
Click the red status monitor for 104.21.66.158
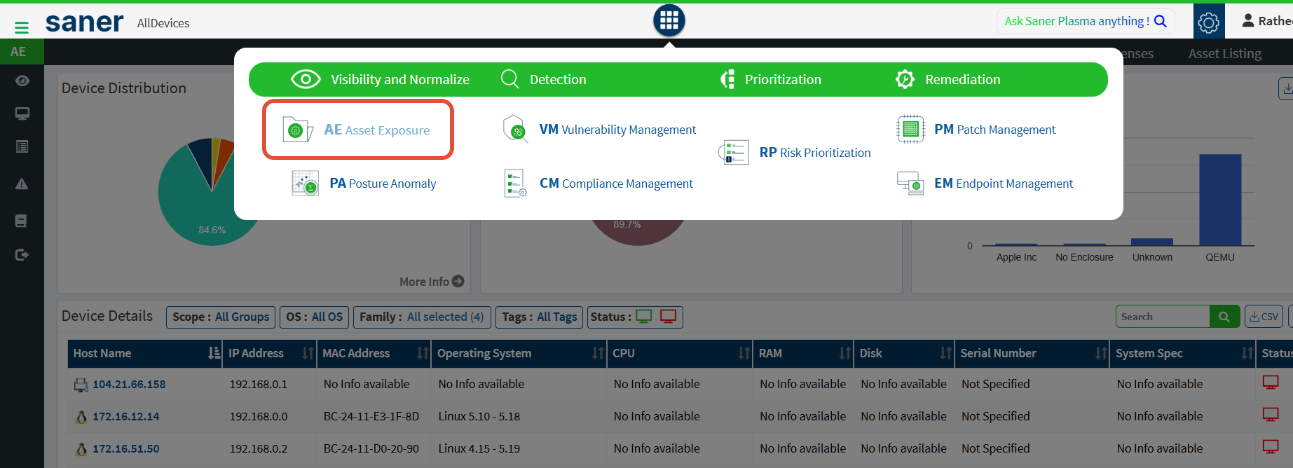(x=1271, y=383)
